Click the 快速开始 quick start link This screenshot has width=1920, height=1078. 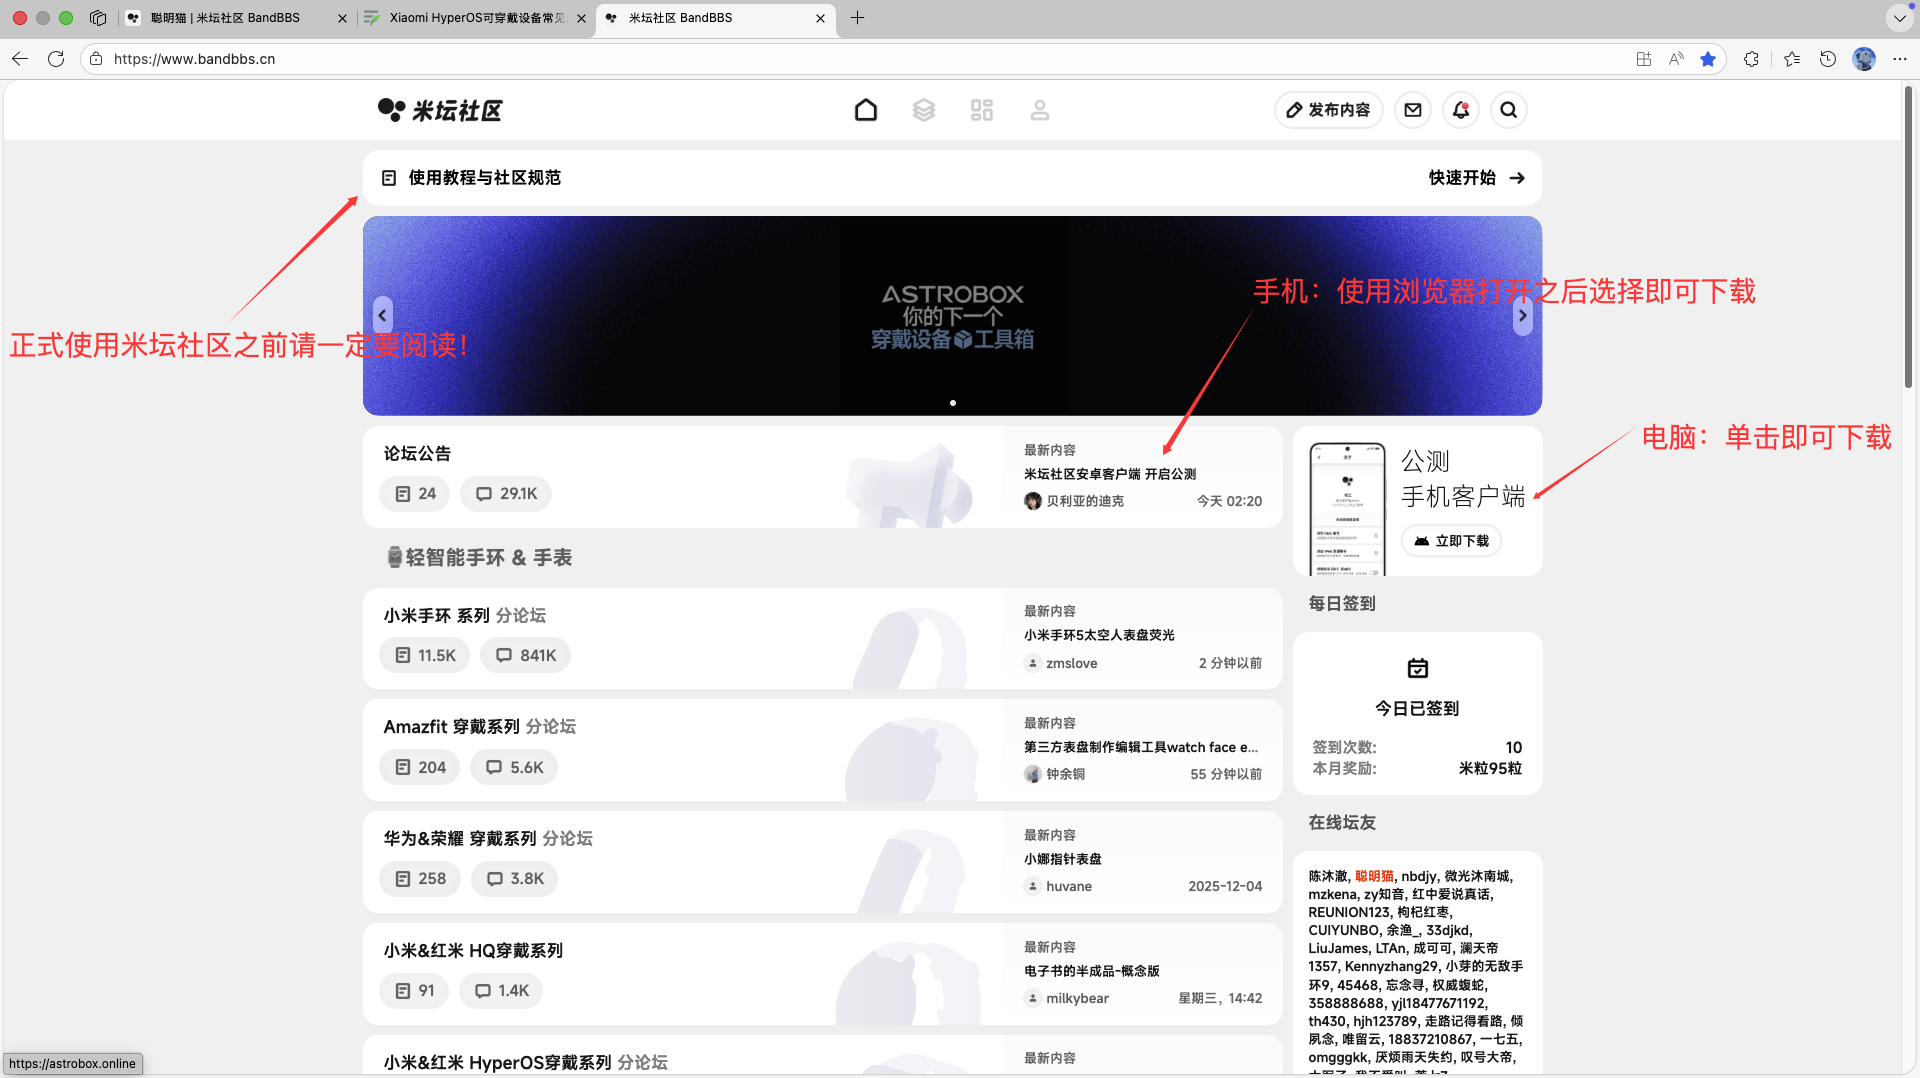(x=1476, y=178)
